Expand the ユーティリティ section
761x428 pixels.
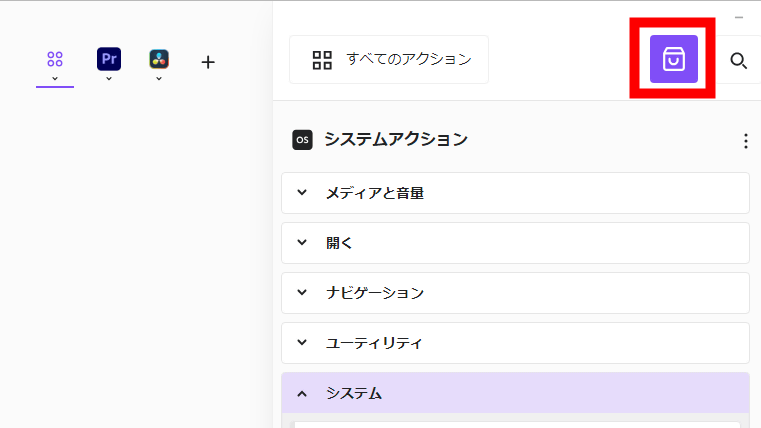(x=515, y=343)
